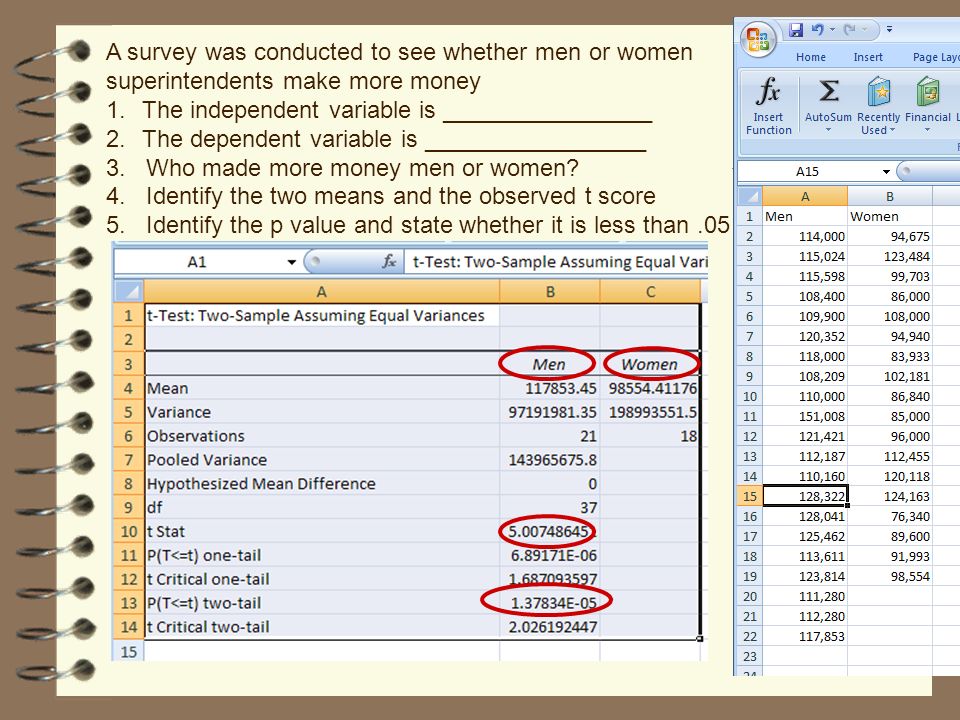Screen dimensions: 960x720
Task: Click the Save floppy-disk icon
Action: [795, 29]
